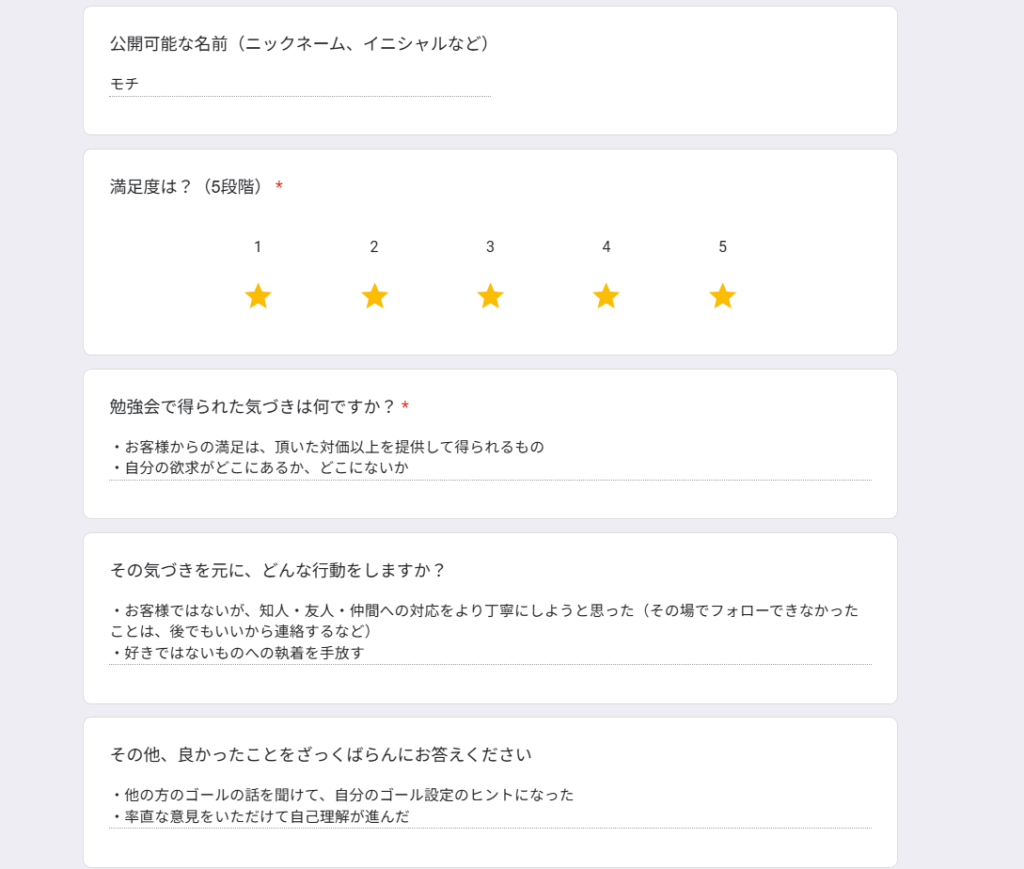Select the star under rating 1
The width and height of the screenshot is (1024, 869).
click(x=258, y=296)
